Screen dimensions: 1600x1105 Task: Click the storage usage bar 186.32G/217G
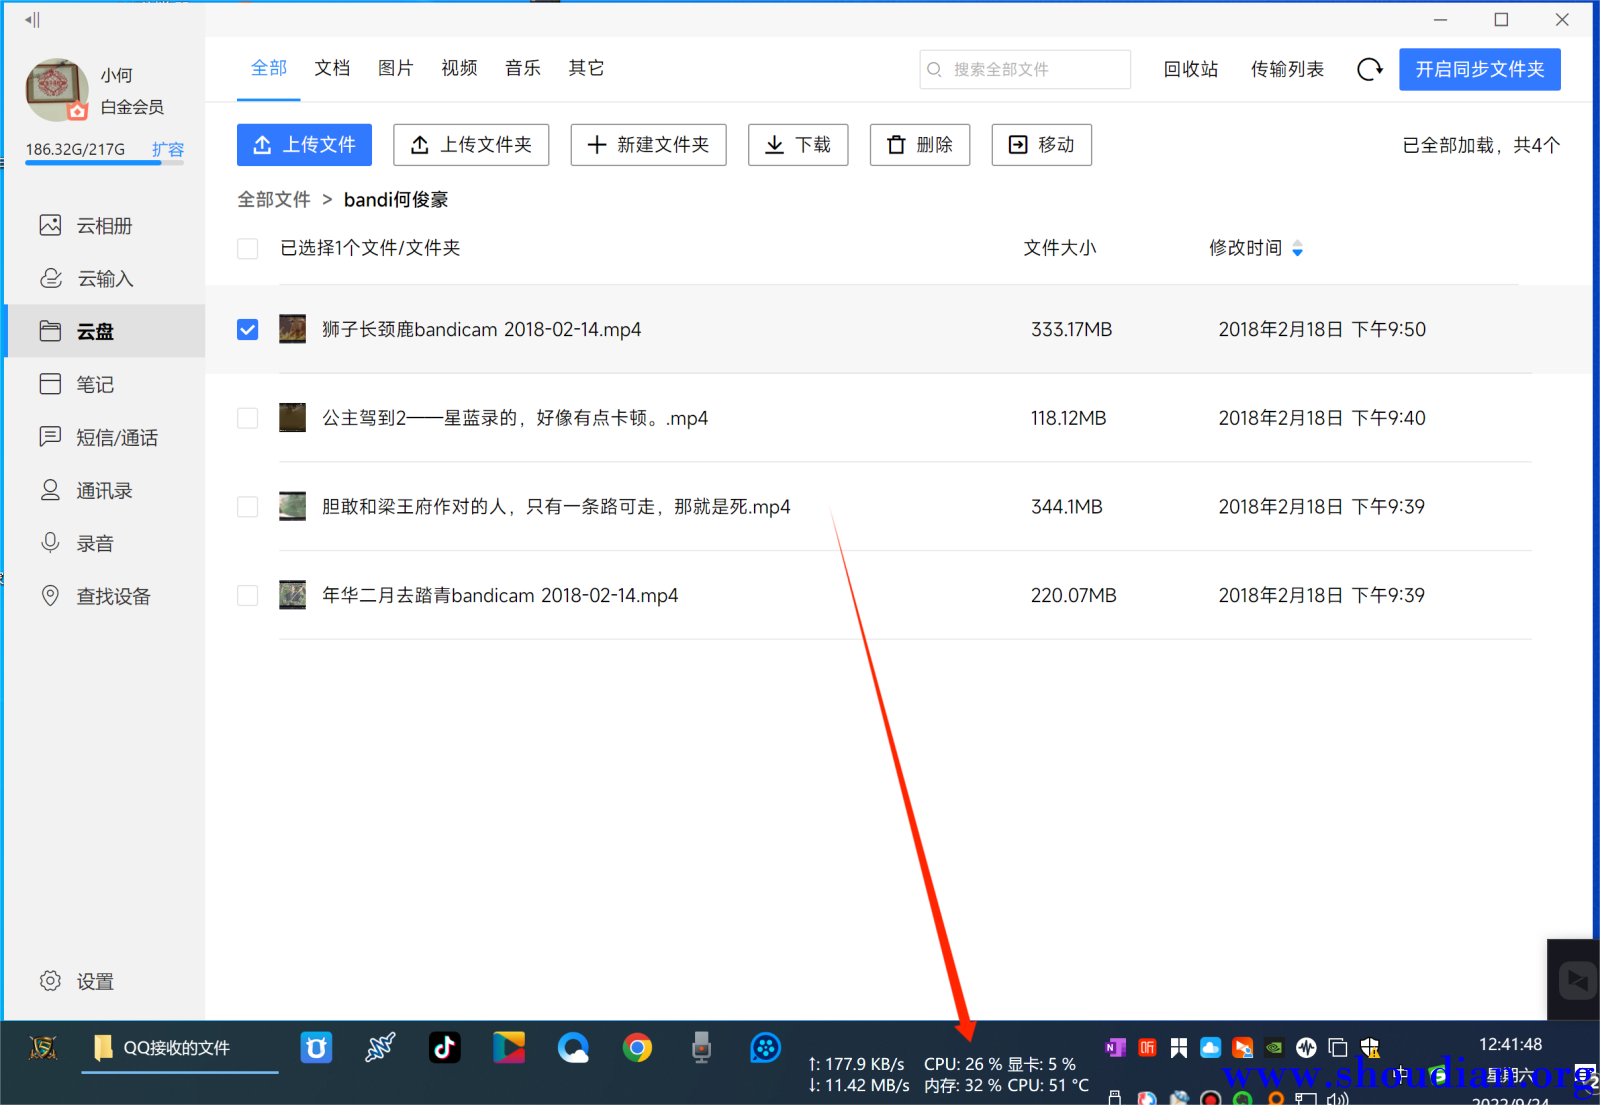tap(104, 162)
